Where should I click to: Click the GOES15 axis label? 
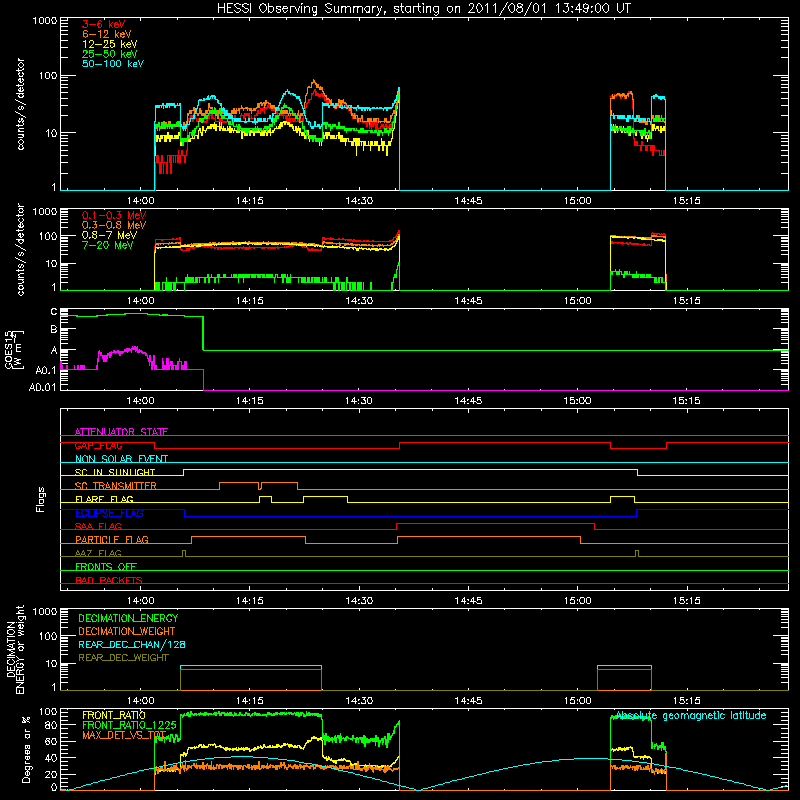click(x=13, y=350)
